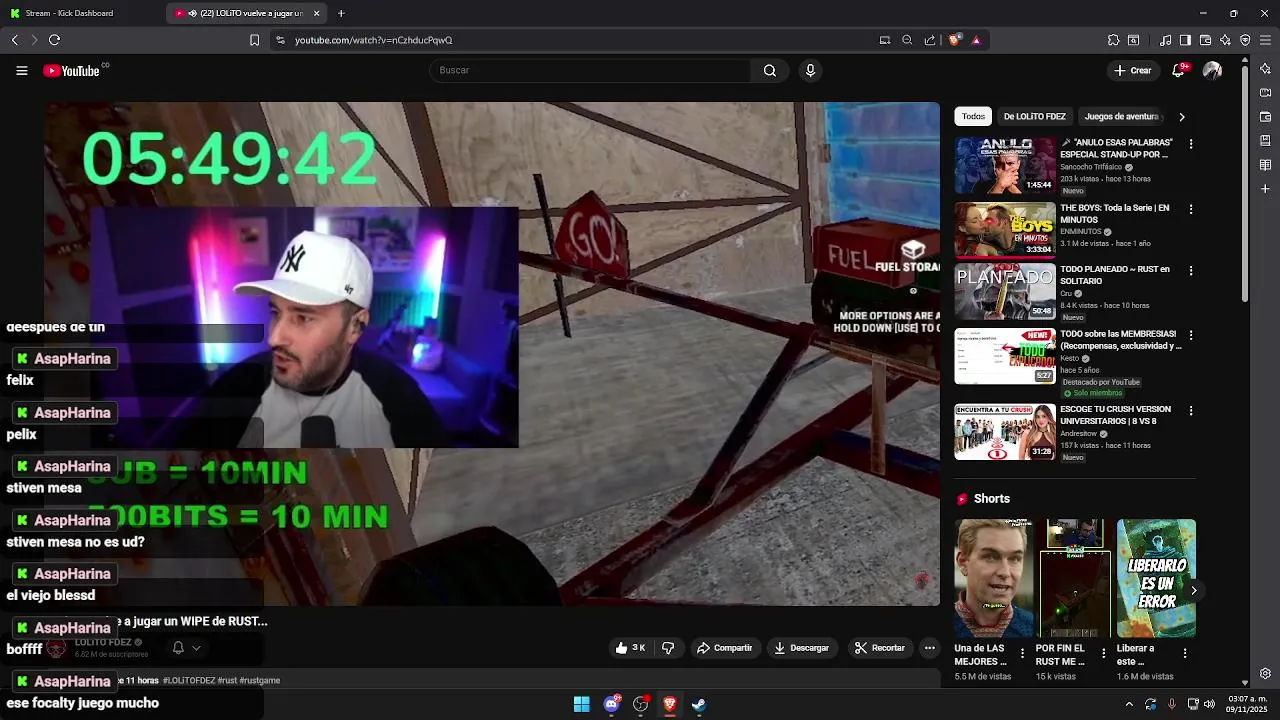Screen dimensions: 1280x720
Task: Open a new browser tab
Action: [x=341, y=13]
